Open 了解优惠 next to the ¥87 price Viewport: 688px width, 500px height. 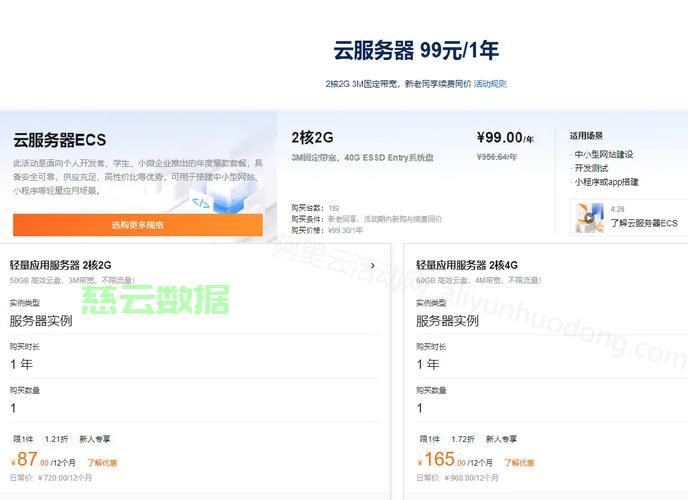(102, 462)
